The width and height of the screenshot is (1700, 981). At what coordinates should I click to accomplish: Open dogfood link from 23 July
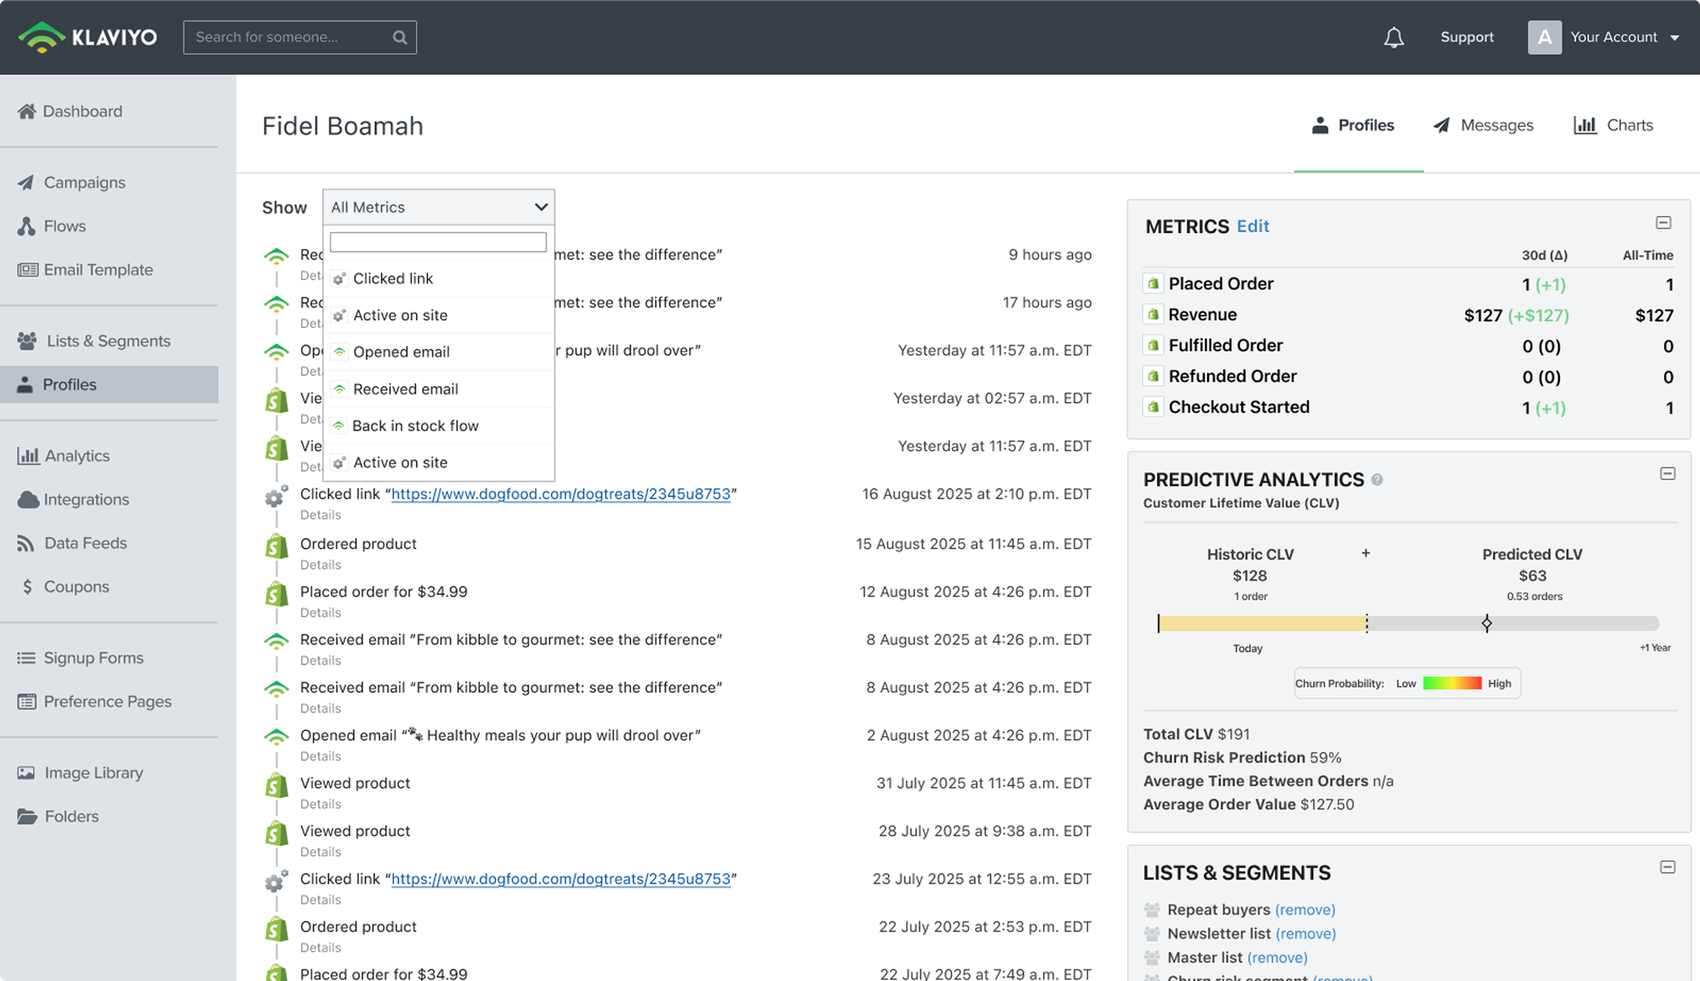coord(561,879)
